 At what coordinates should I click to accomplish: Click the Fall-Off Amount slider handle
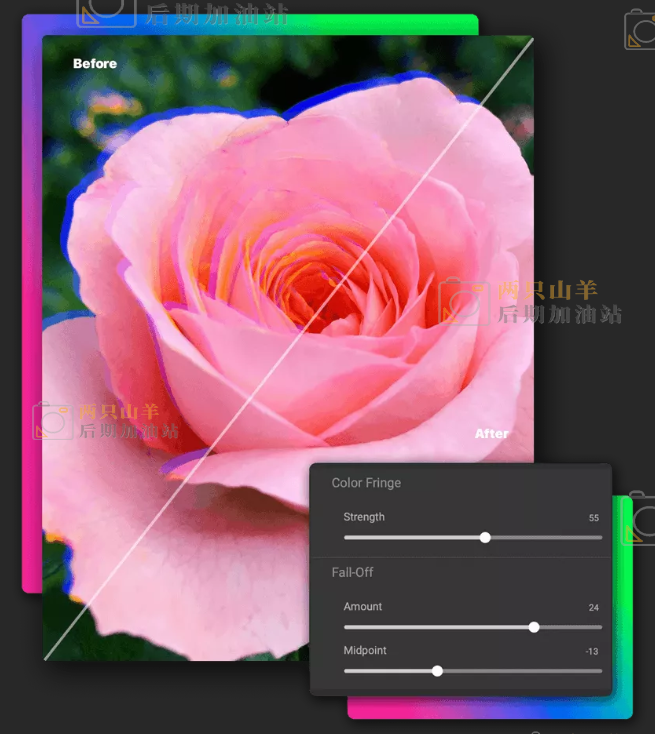click(534, 627)
